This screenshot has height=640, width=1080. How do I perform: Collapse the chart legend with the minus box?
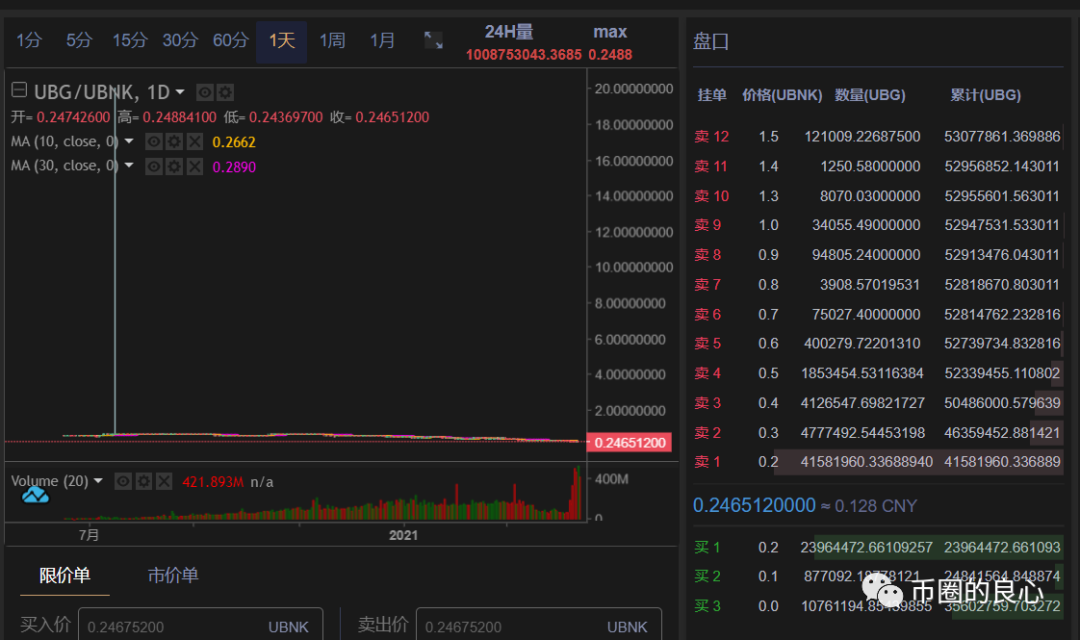(x=19, y=91)
